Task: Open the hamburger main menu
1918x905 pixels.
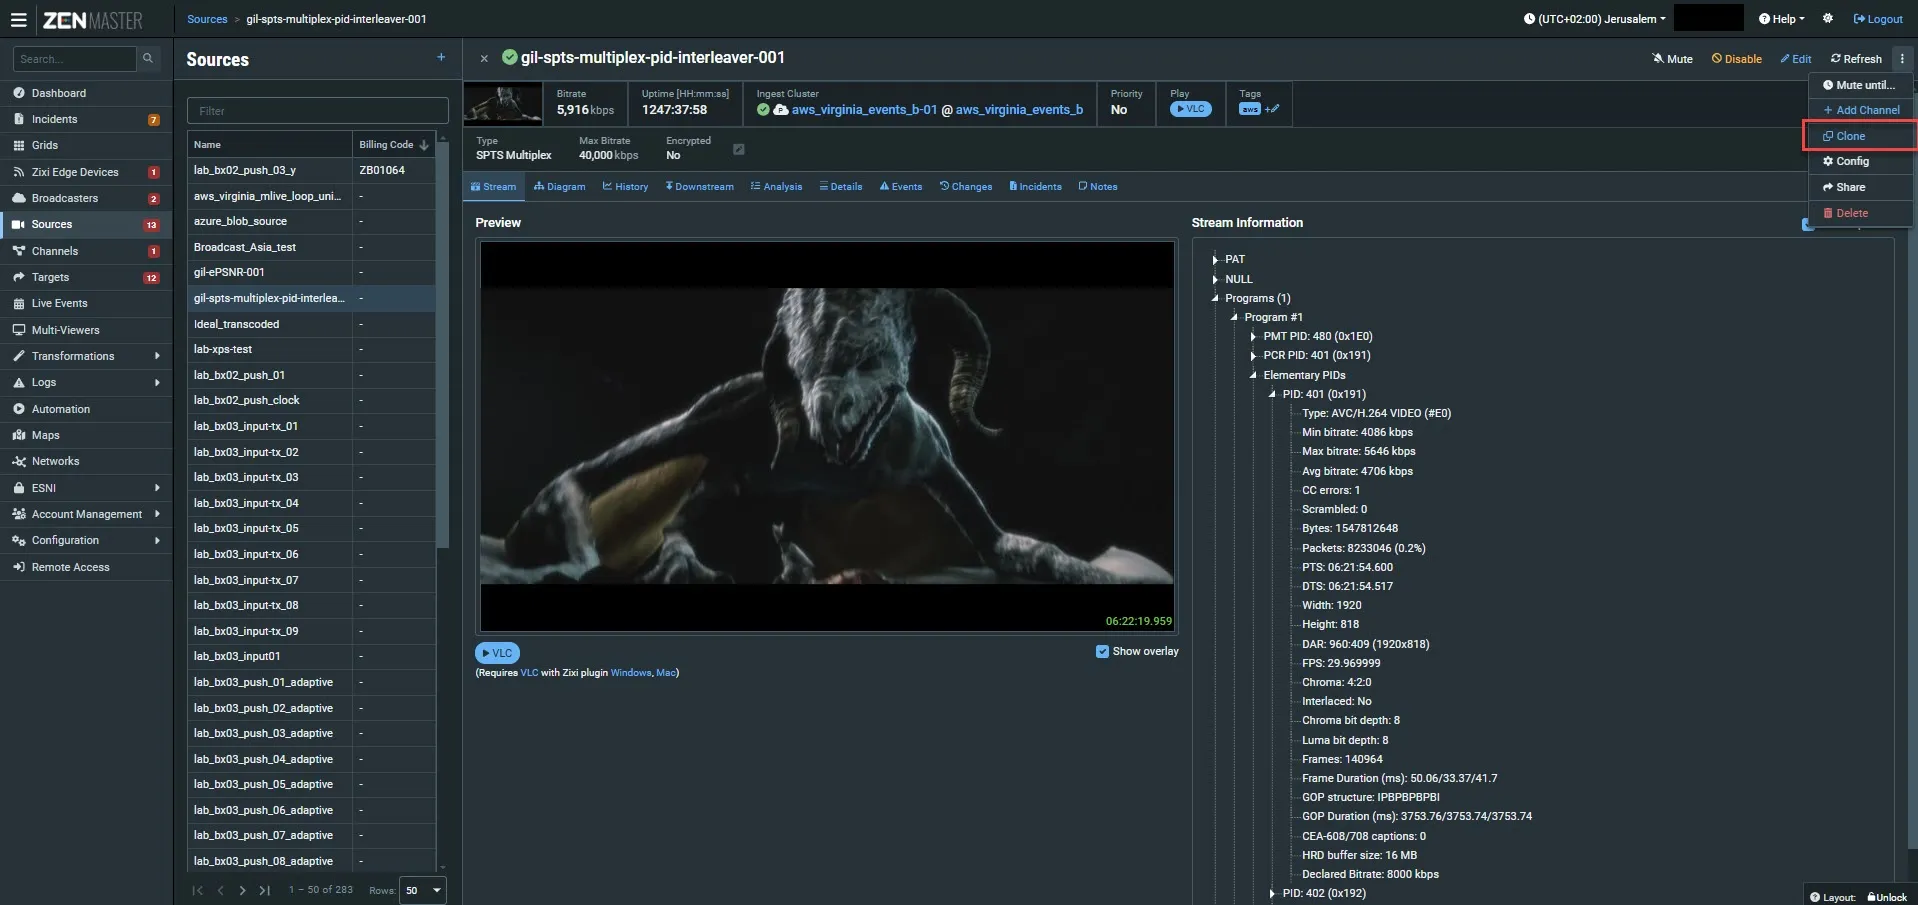Action: tap(18, 20)
